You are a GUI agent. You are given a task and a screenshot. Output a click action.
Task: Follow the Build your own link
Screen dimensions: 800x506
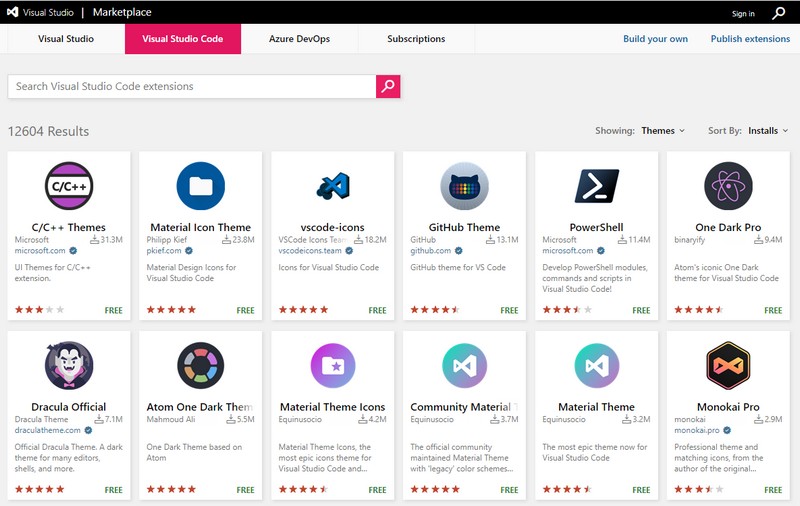click(655, 39)
